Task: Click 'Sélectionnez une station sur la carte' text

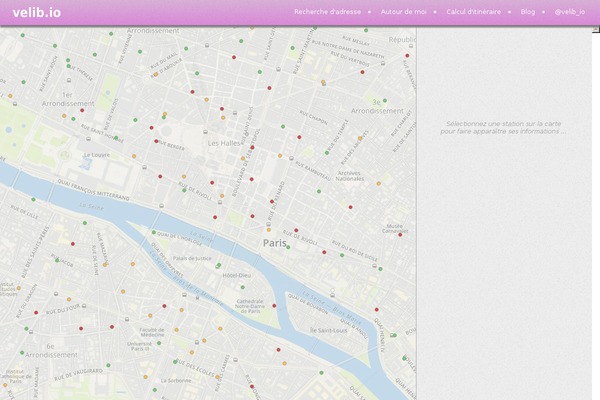Action: (504, 124)
